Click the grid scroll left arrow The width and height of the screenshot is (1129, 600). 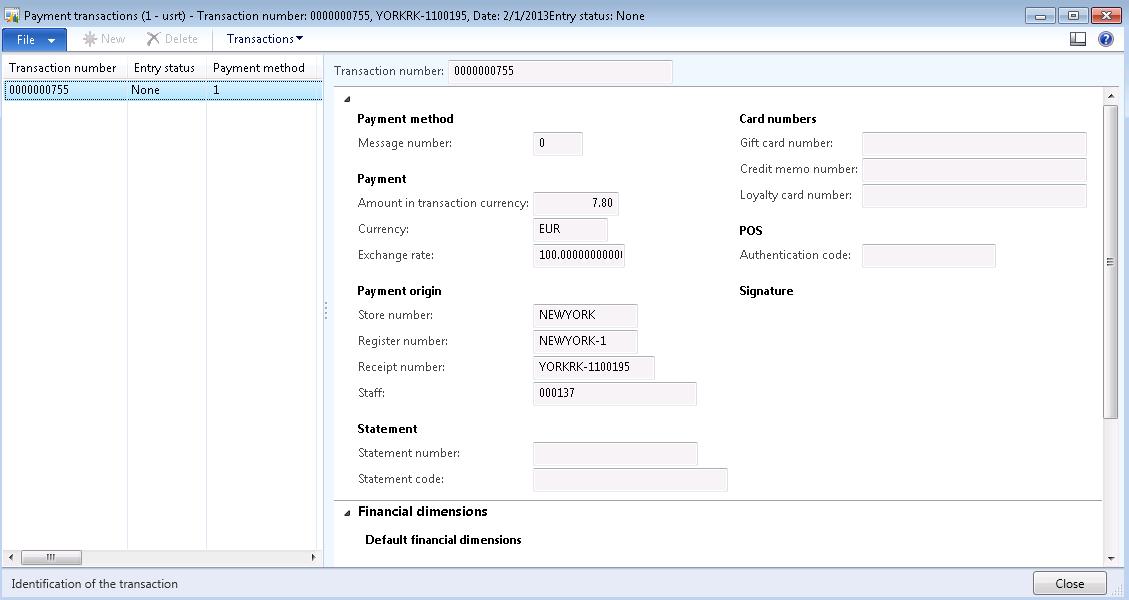pyautogui.click(x=11, y=557)
